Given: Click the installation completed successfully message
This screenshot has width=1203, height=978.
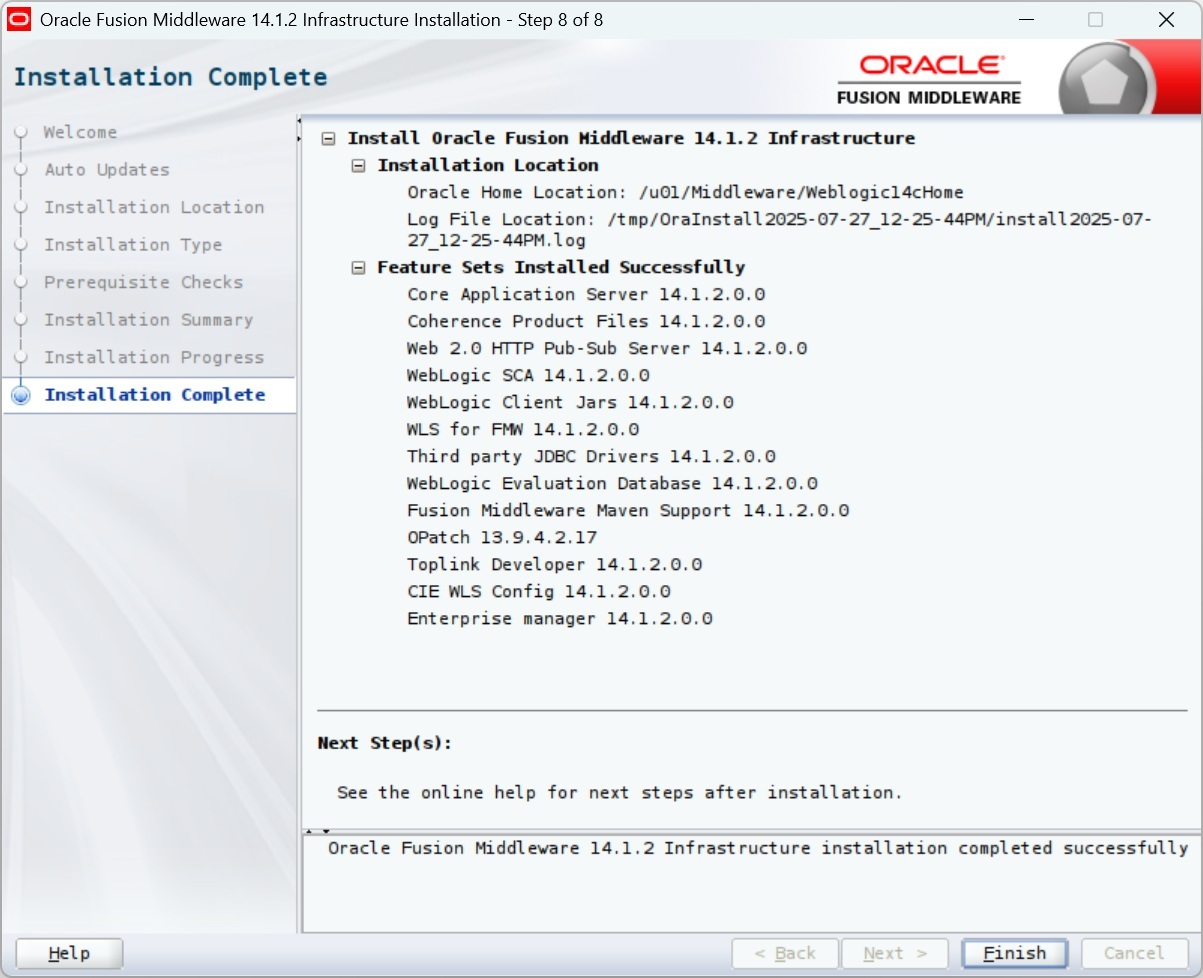Looking at the screenshot, I should tap(758, 848).
